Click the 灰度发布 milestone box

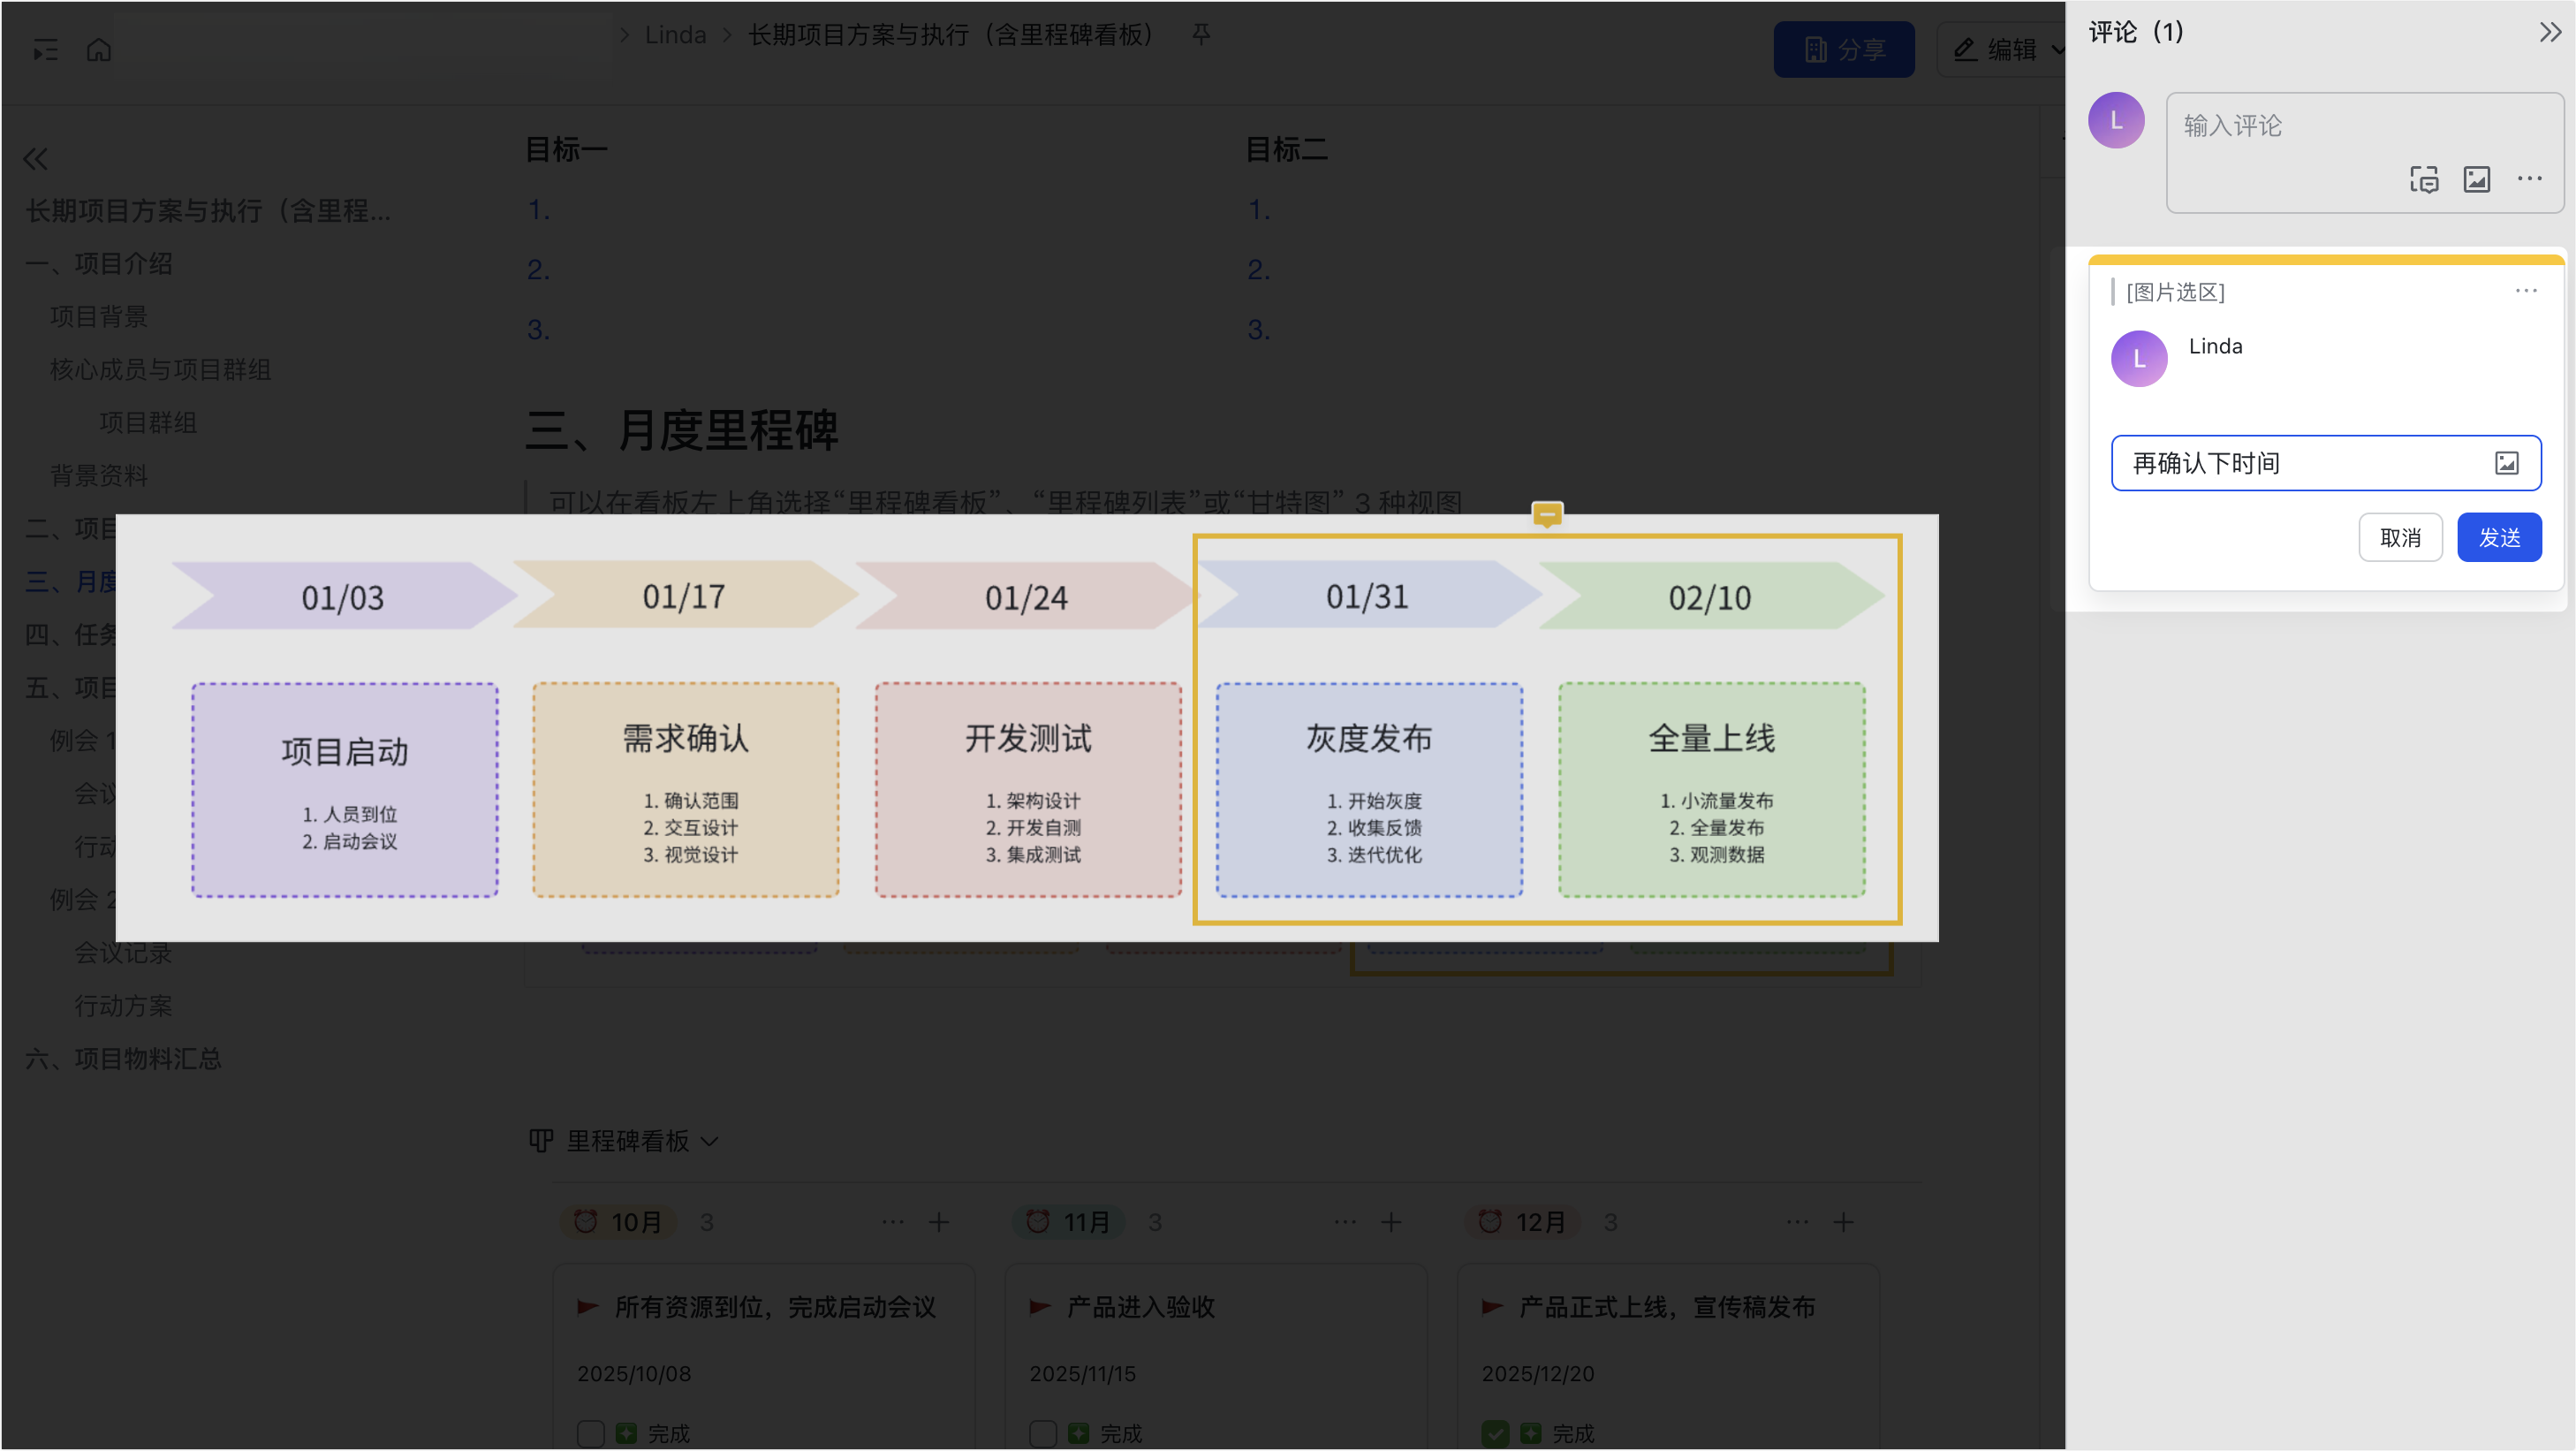click(x=1370, y=790)
